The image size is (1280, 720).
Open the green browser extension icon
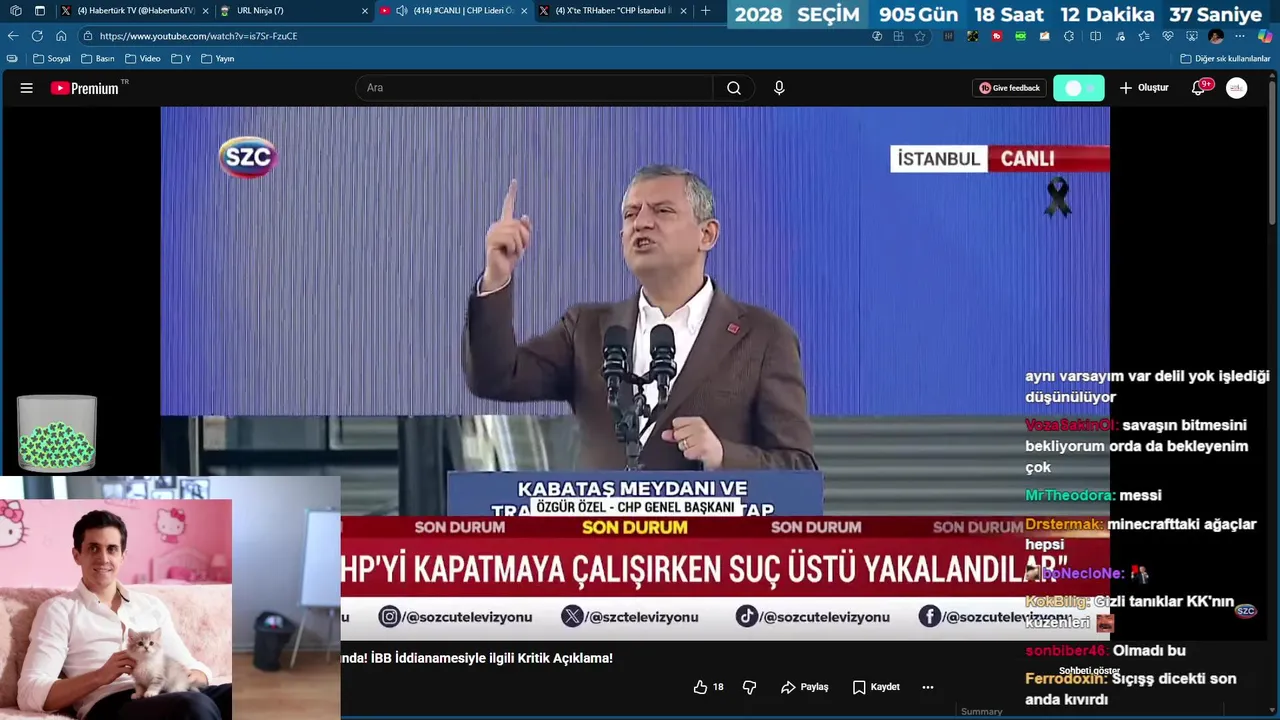pos(1021,36)
